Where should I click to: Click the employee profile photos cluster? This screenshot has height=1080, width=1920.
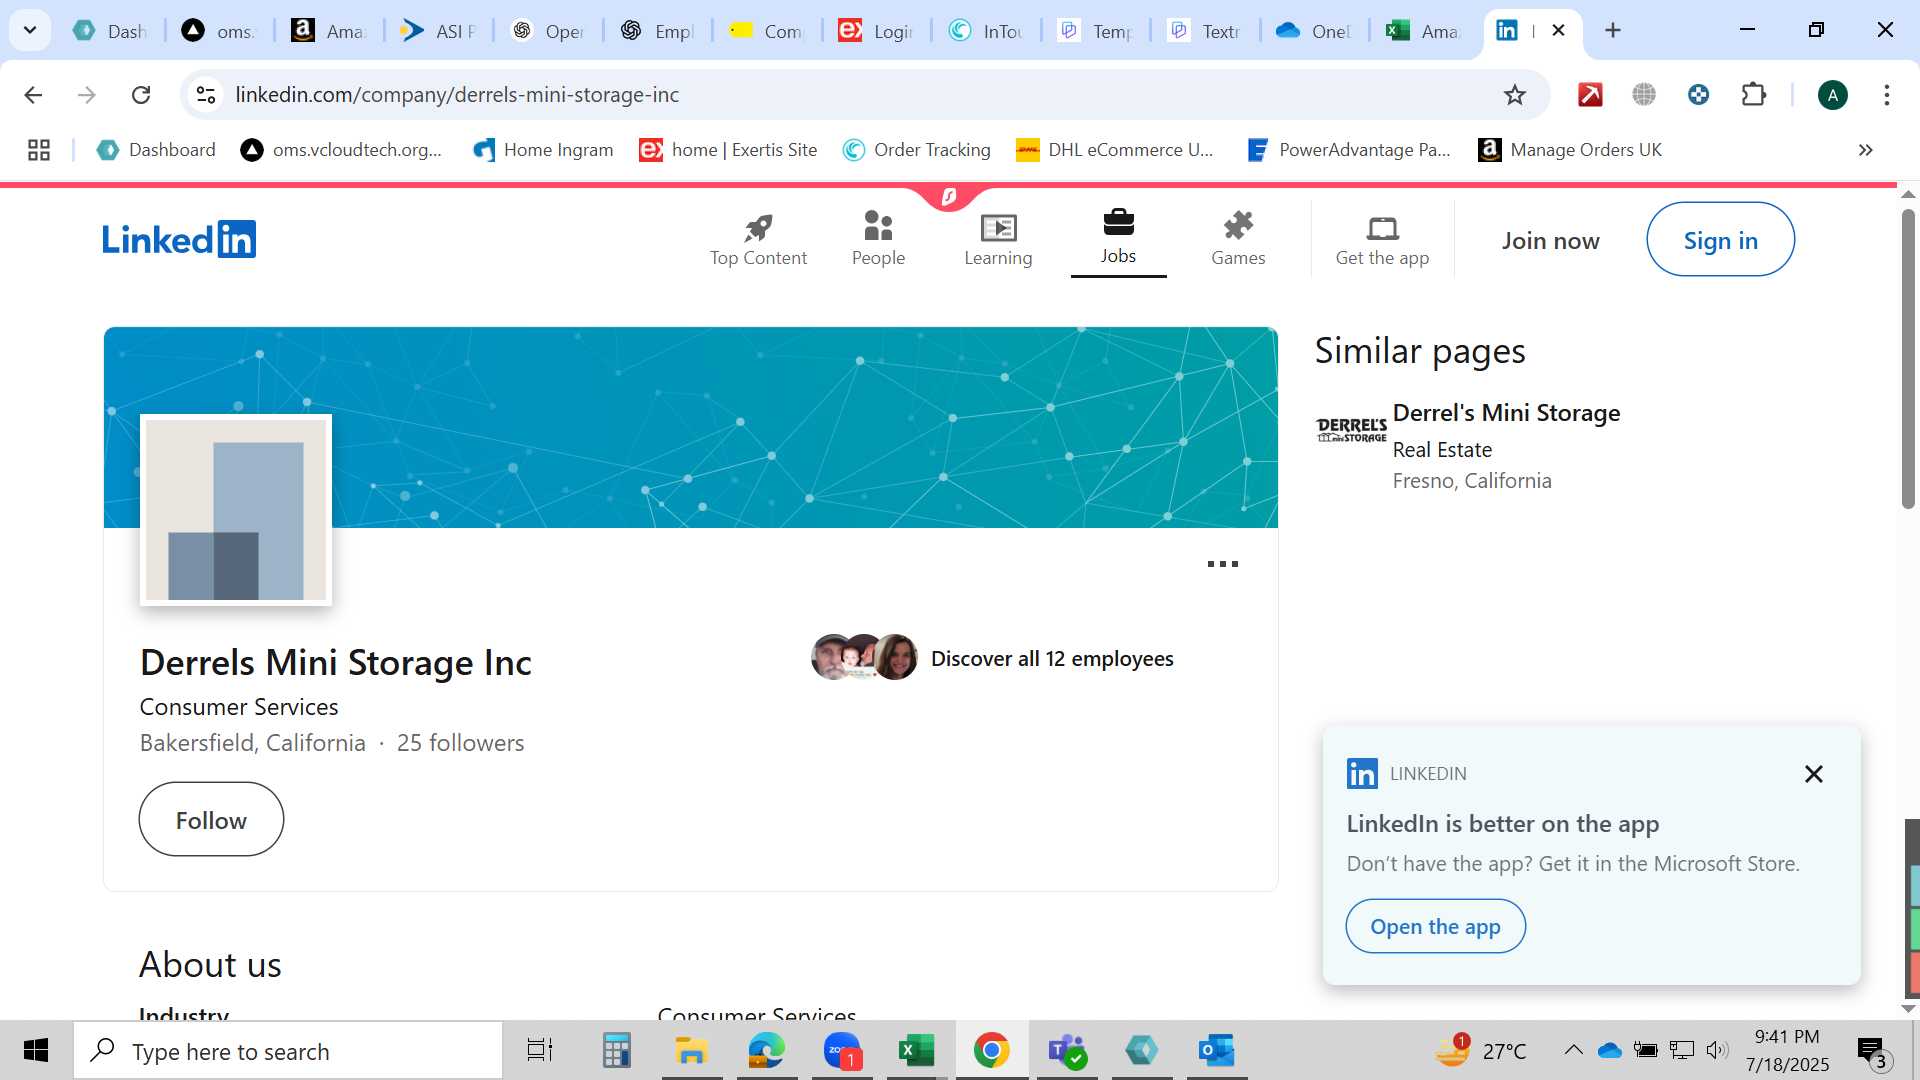[864, 657]
